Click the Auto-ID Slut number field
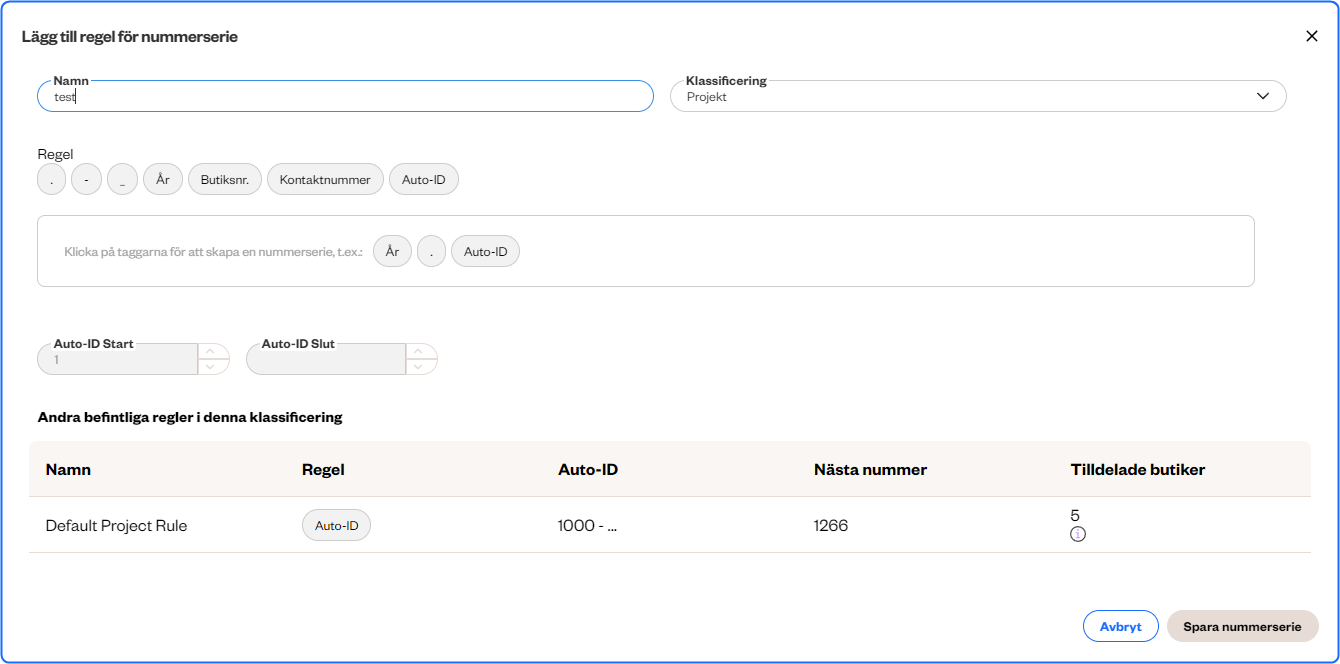 326,359
